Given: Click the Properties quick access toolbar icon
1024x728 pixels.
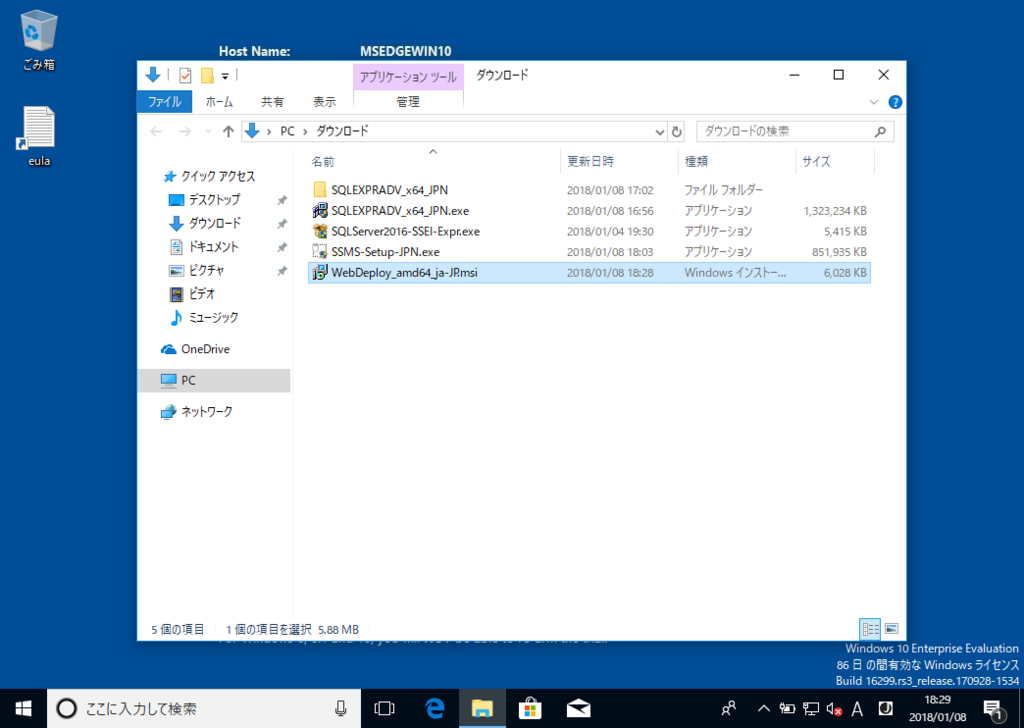Looking at the screenshot, I should [x=185, y=76].
